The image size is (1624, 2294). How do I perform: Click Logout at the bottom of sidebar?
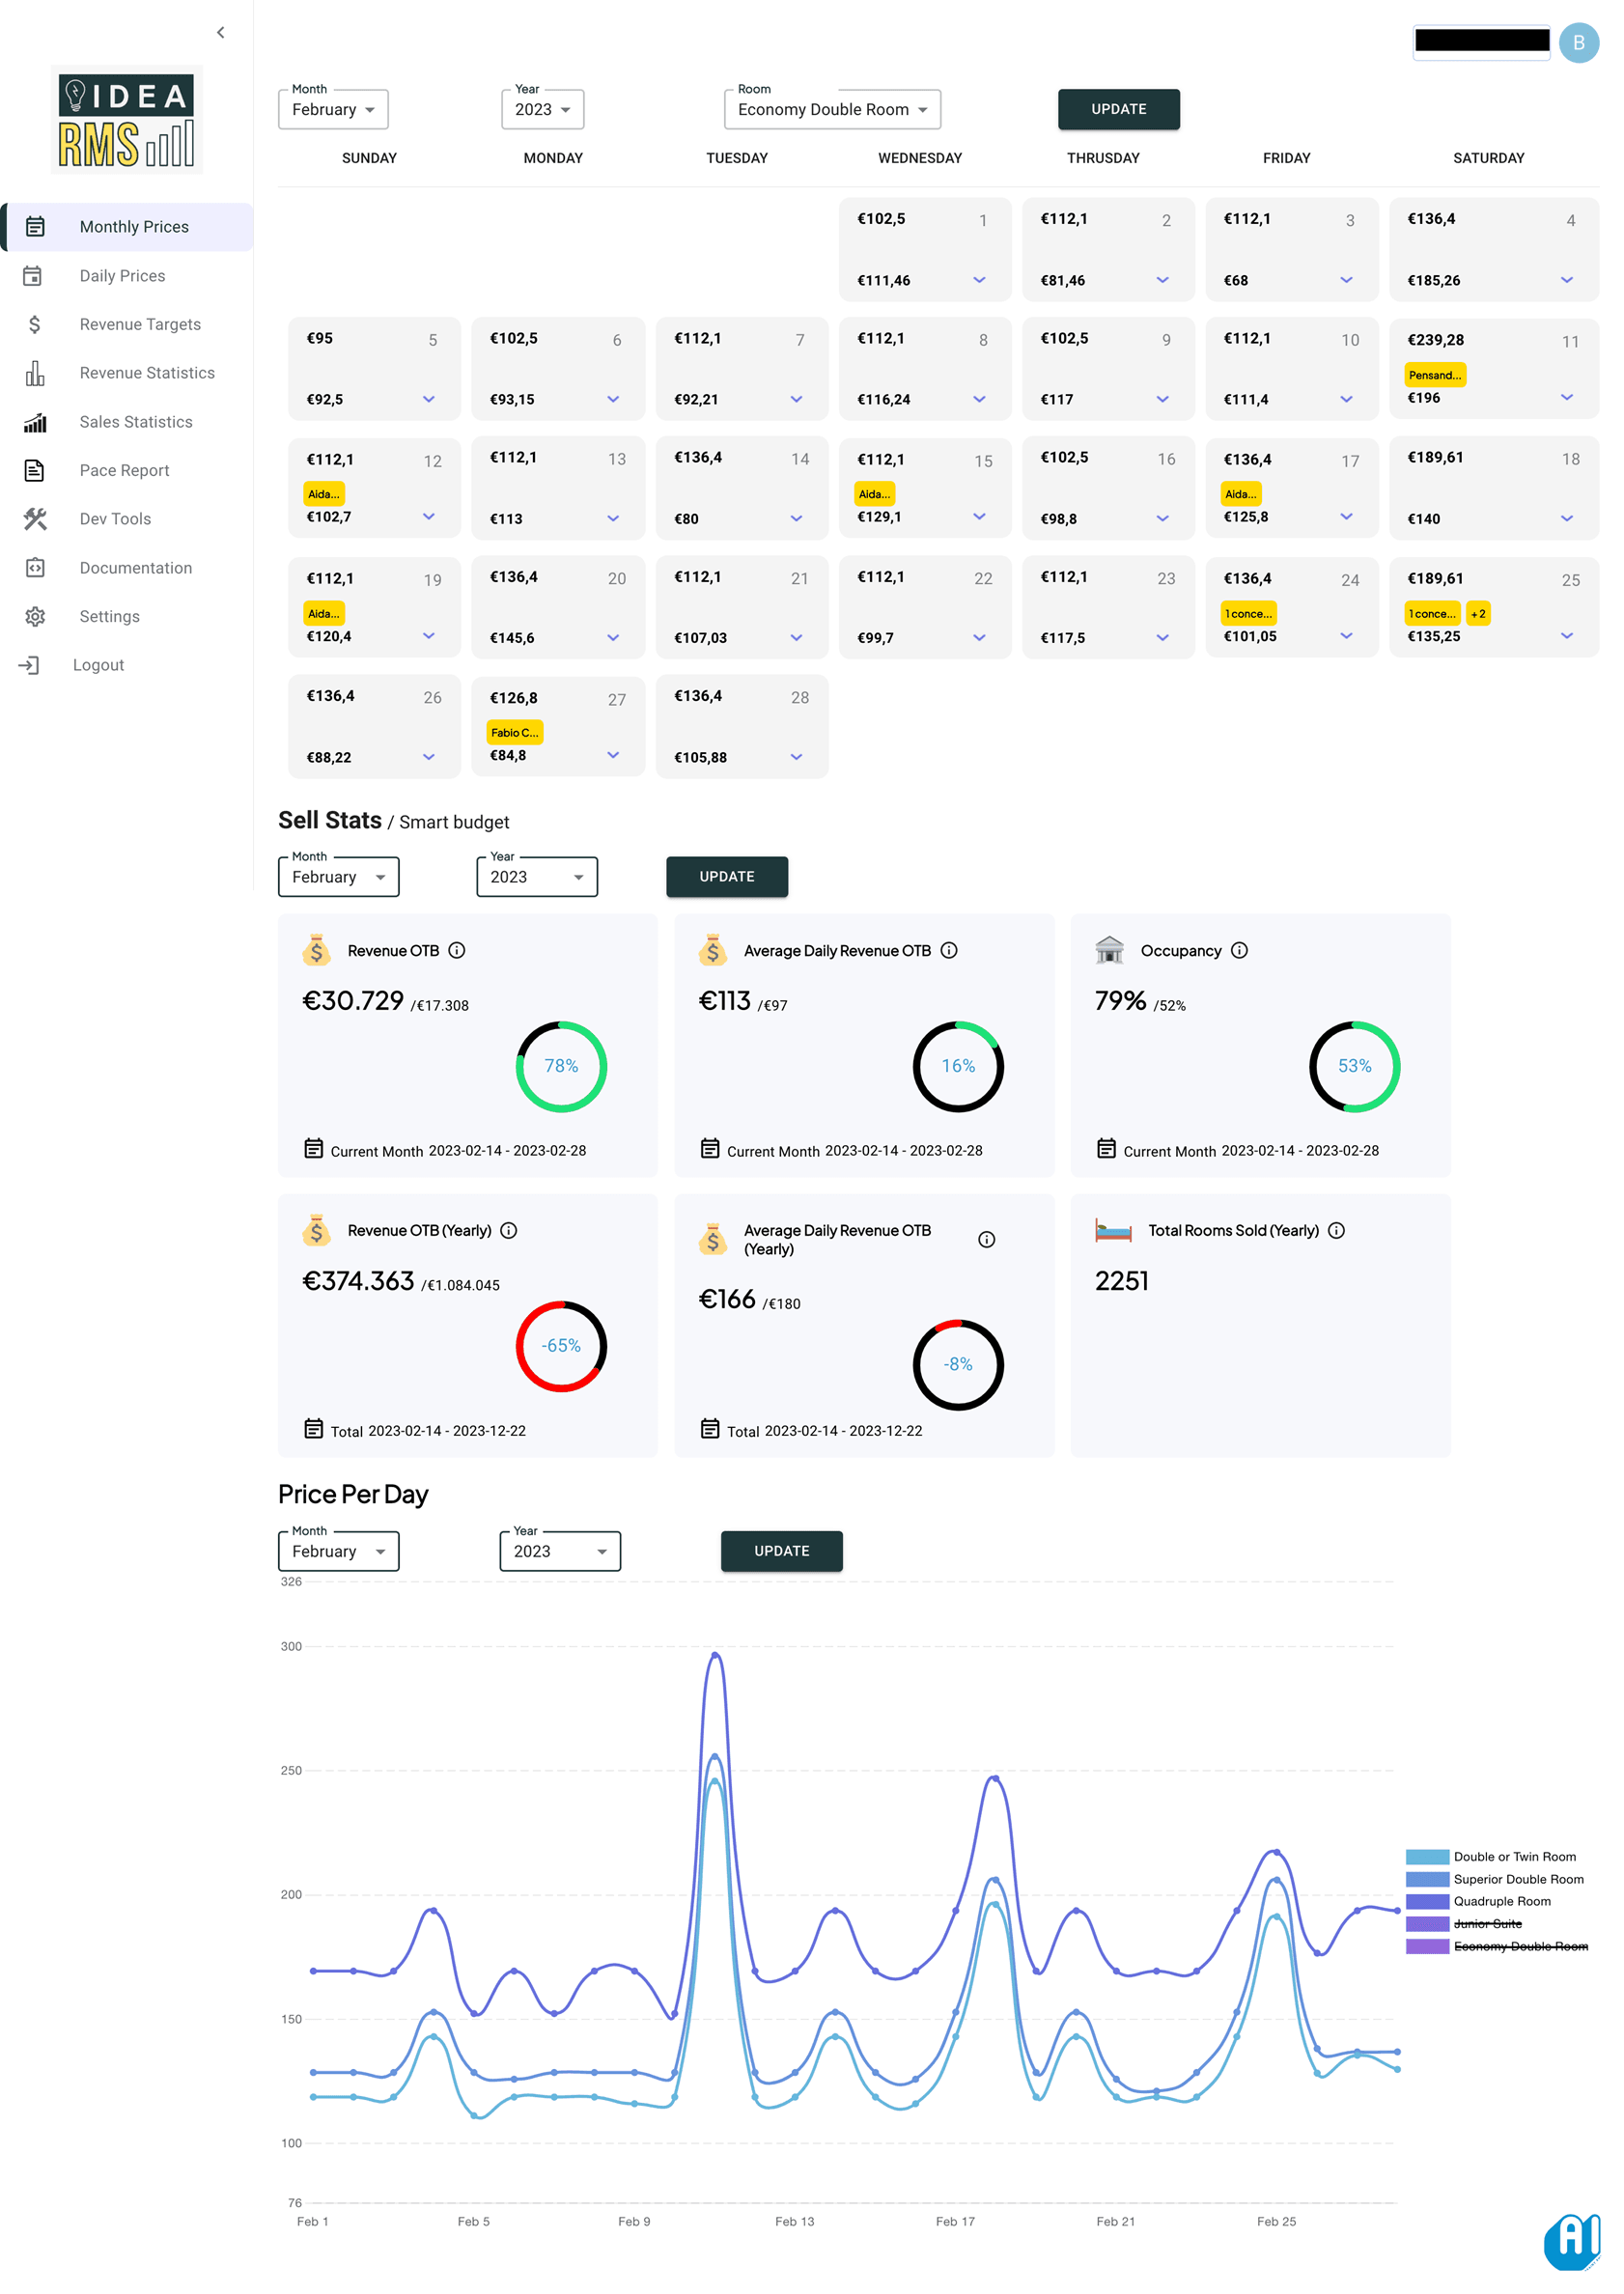pyautogui.click(x=98, y=664)
